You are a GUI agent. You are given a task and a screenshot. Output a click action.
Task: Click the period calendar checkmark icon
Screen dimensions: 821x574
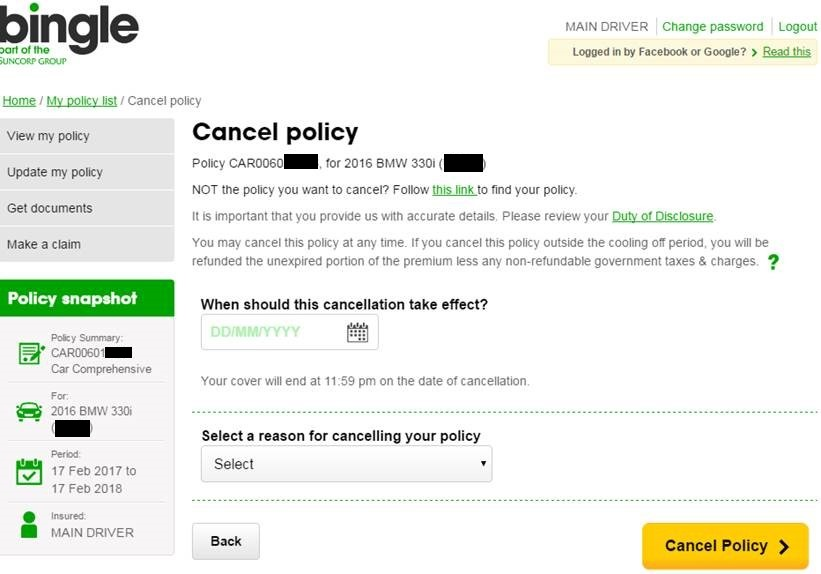[29, 471]
